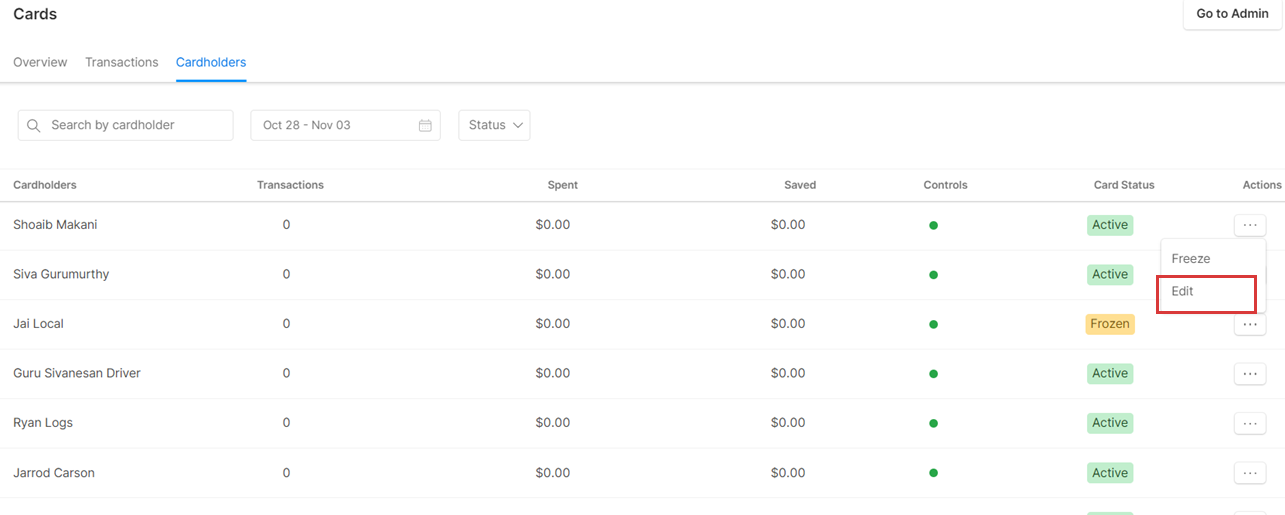Click Active status badge for Ryan Logs

[x=1110, y=423]
